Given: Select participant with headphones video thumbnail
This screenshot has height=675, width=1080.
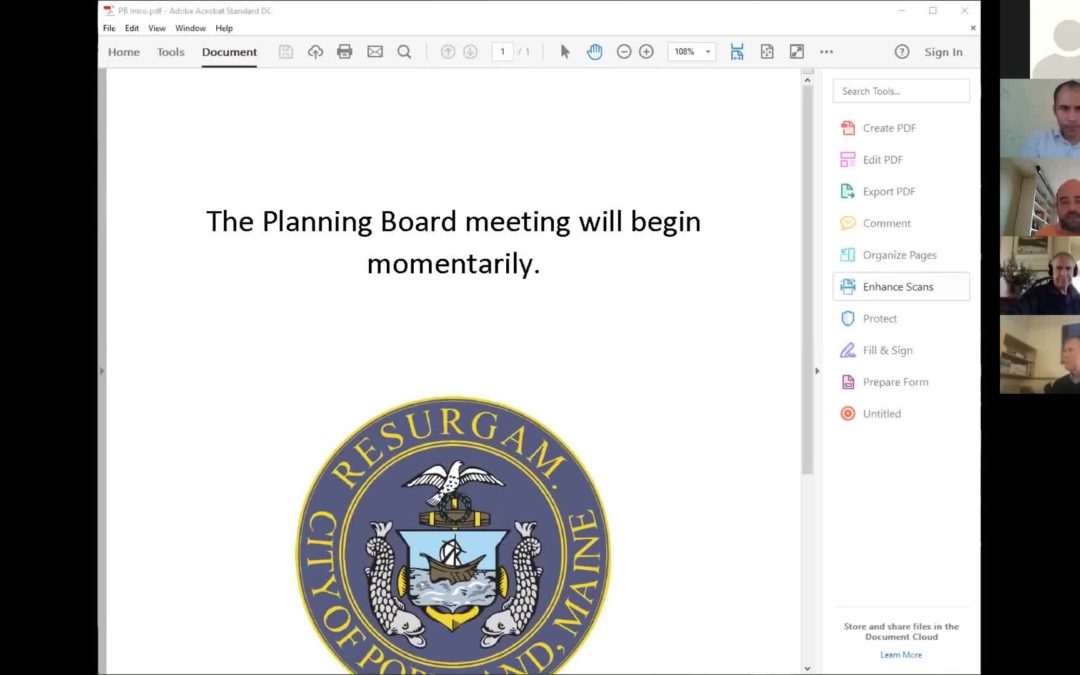Looking at the screenshot, I should pos(1040,276).
